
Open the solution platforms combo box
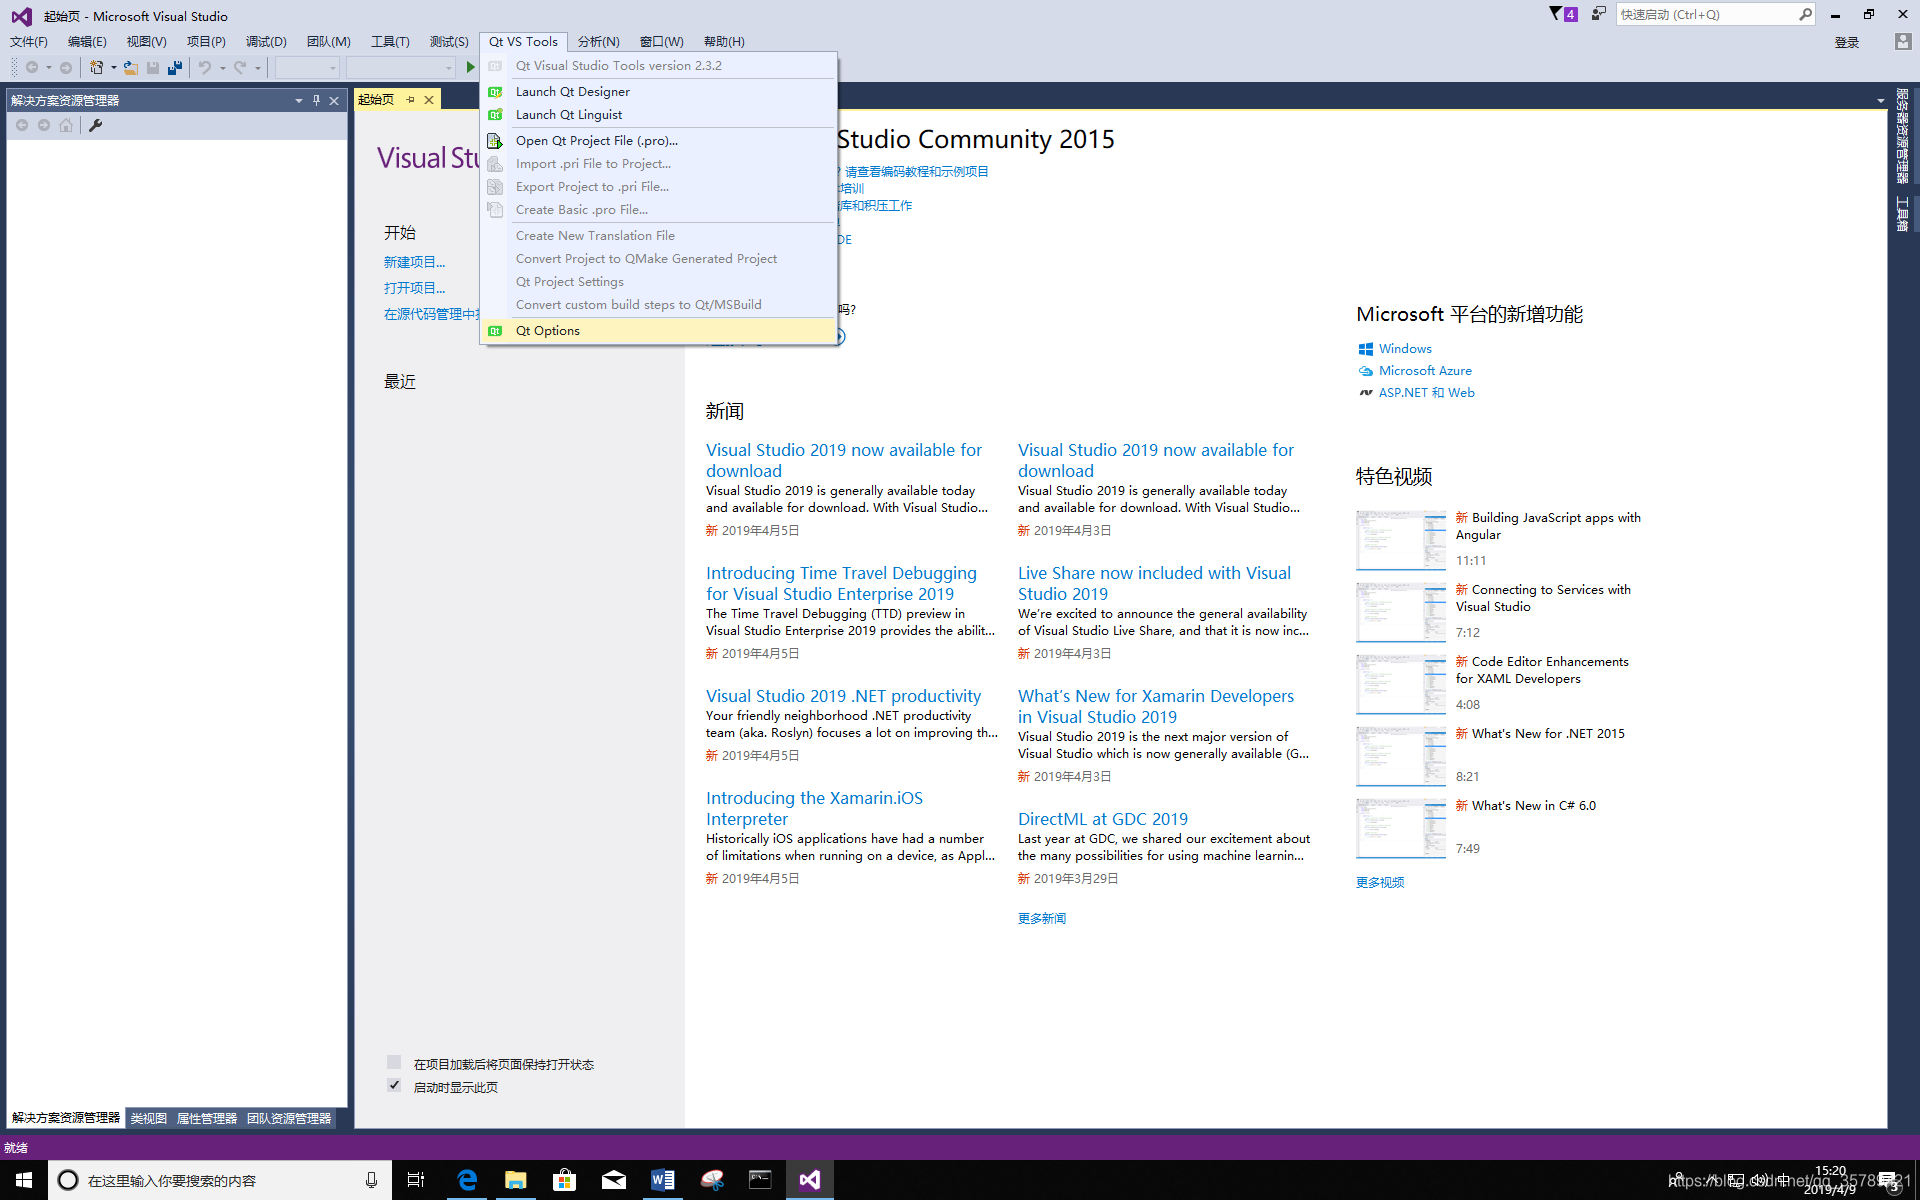coord(400,67)
